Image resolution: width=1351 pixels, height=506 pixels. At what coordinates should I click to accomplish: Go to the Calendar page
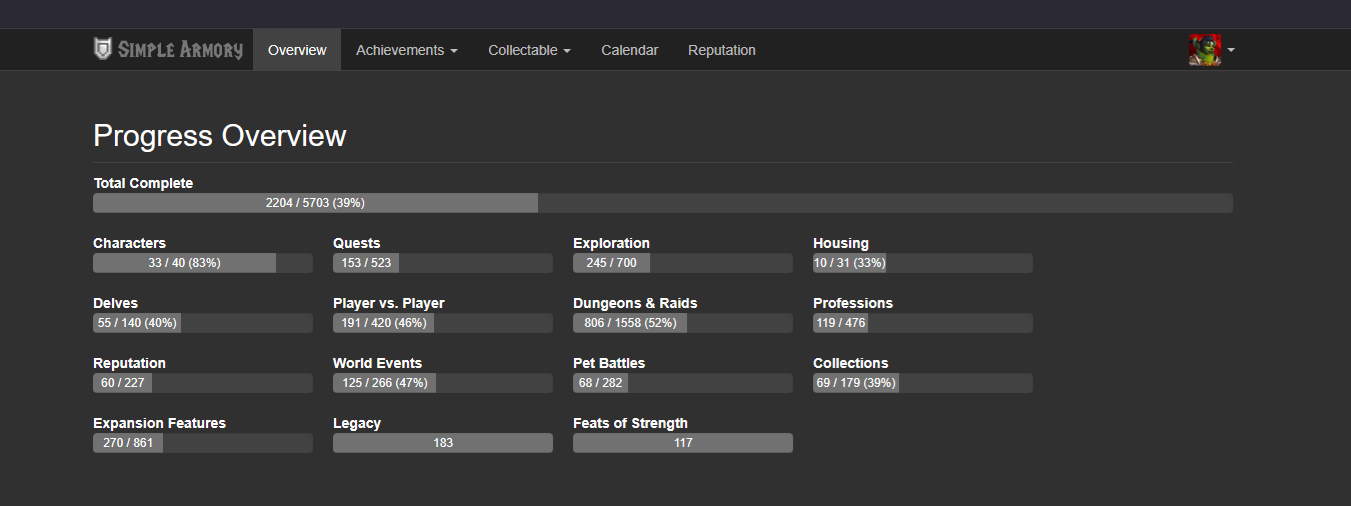[630, 50]
